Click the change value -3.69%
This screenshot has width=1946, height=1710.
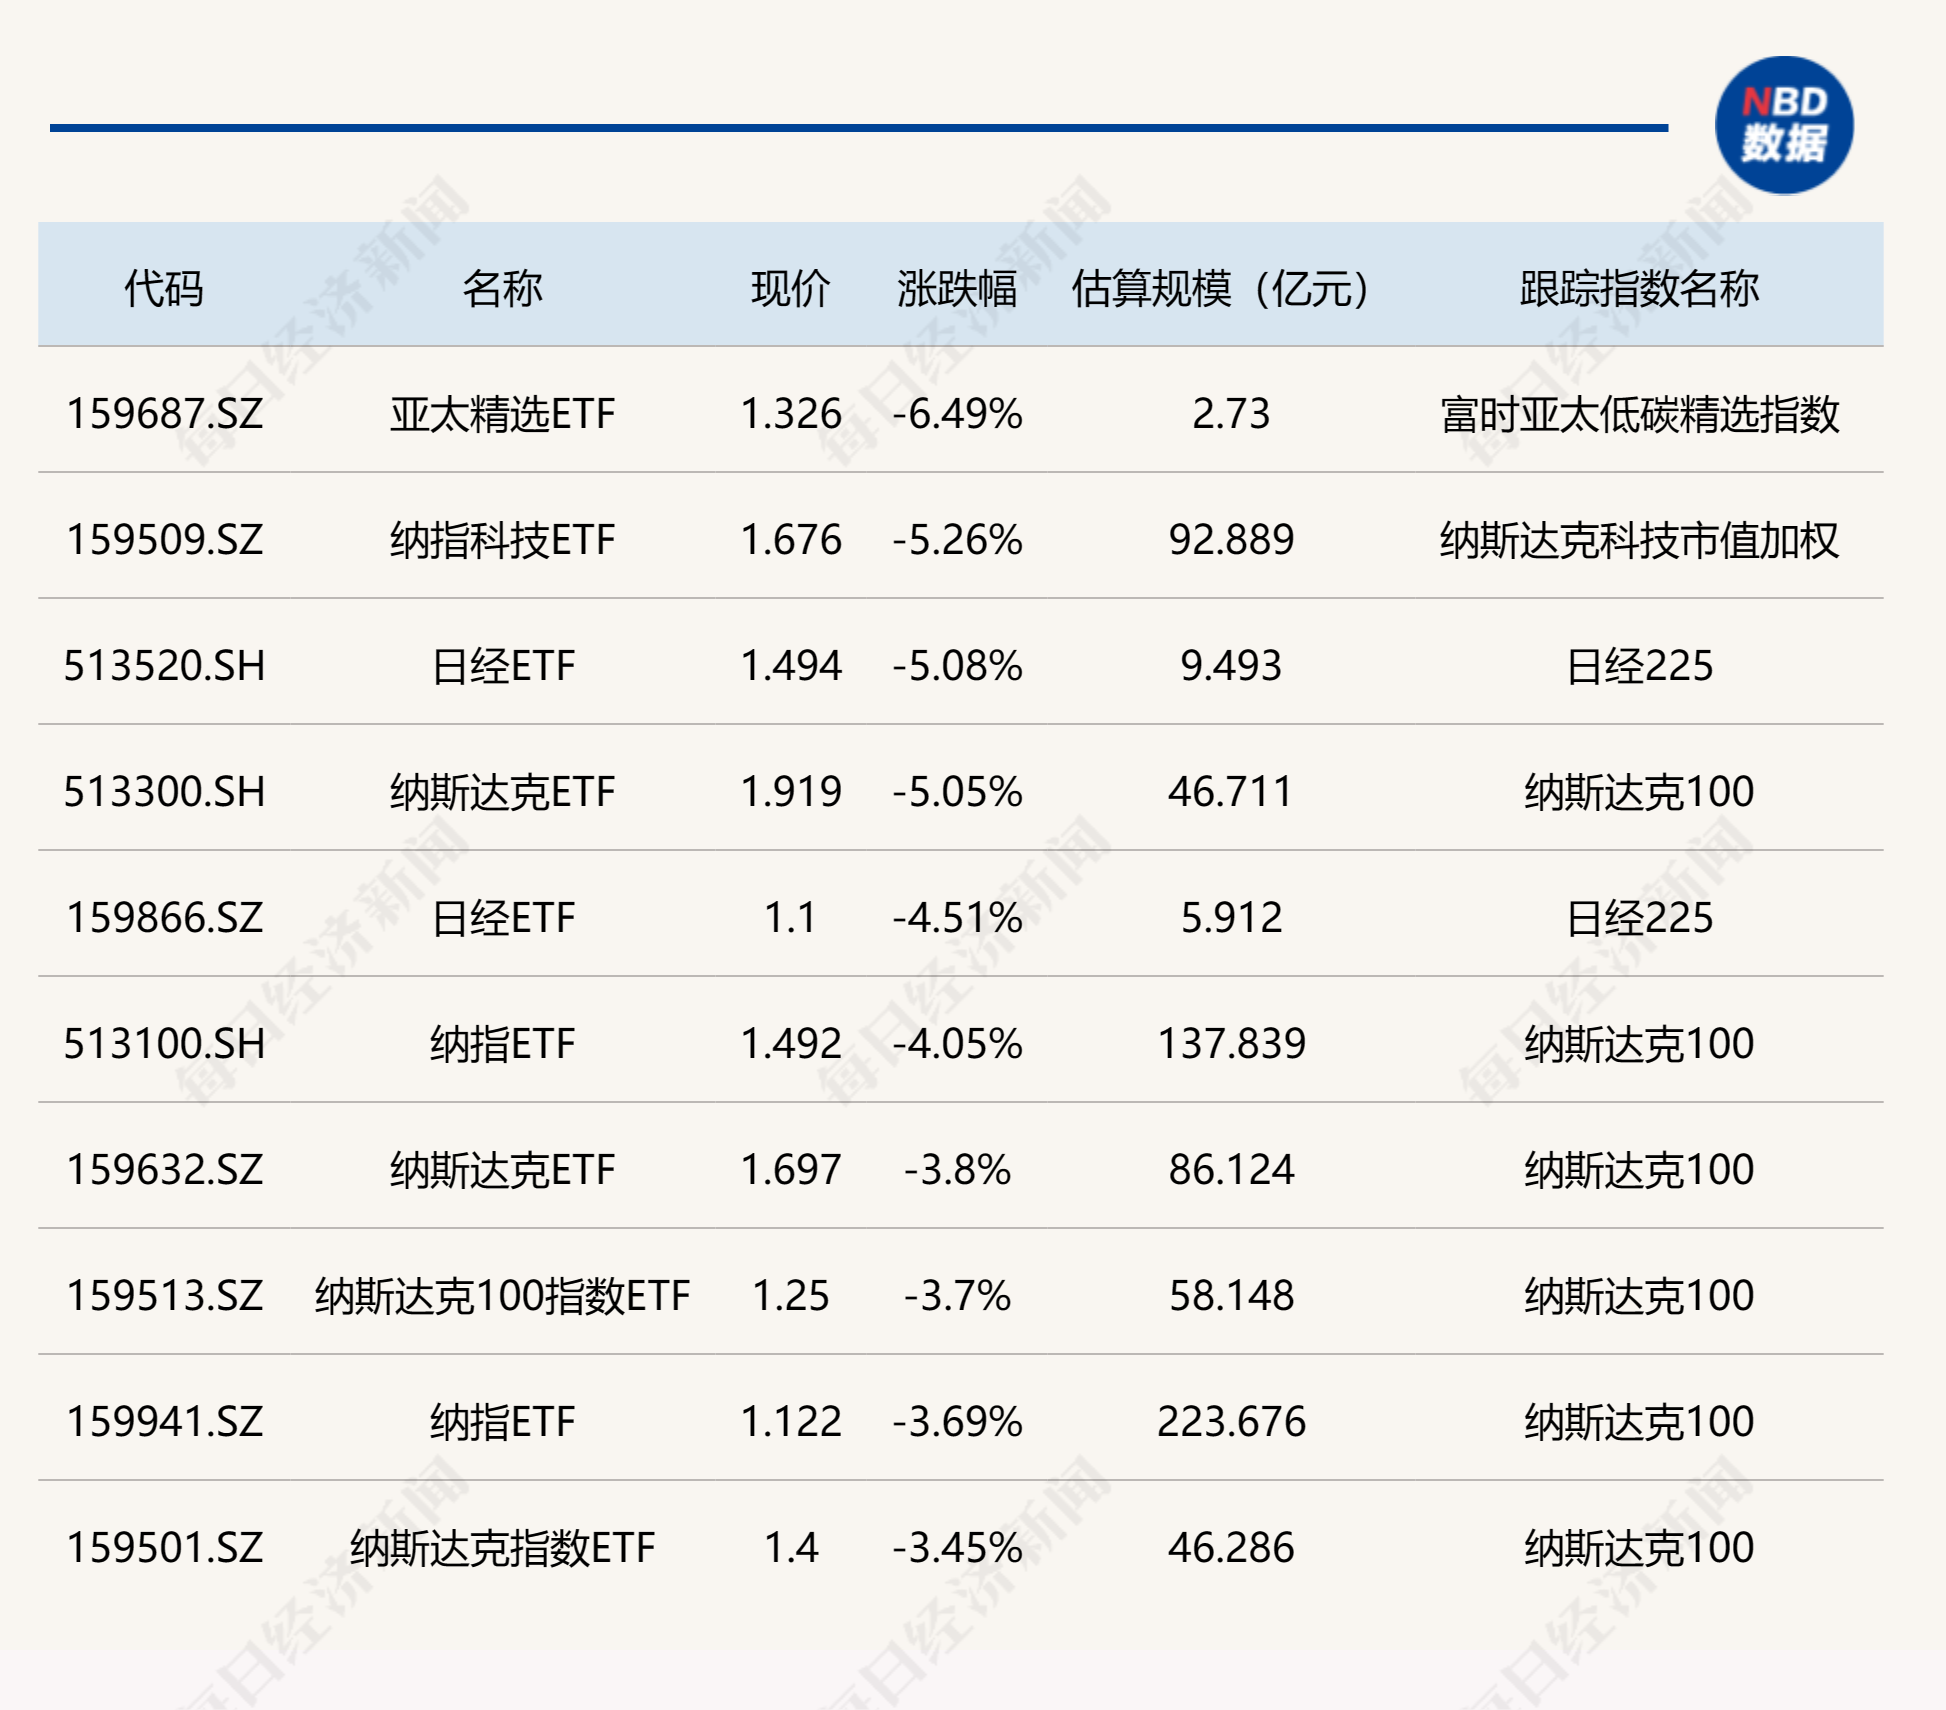pos(957,1422)
